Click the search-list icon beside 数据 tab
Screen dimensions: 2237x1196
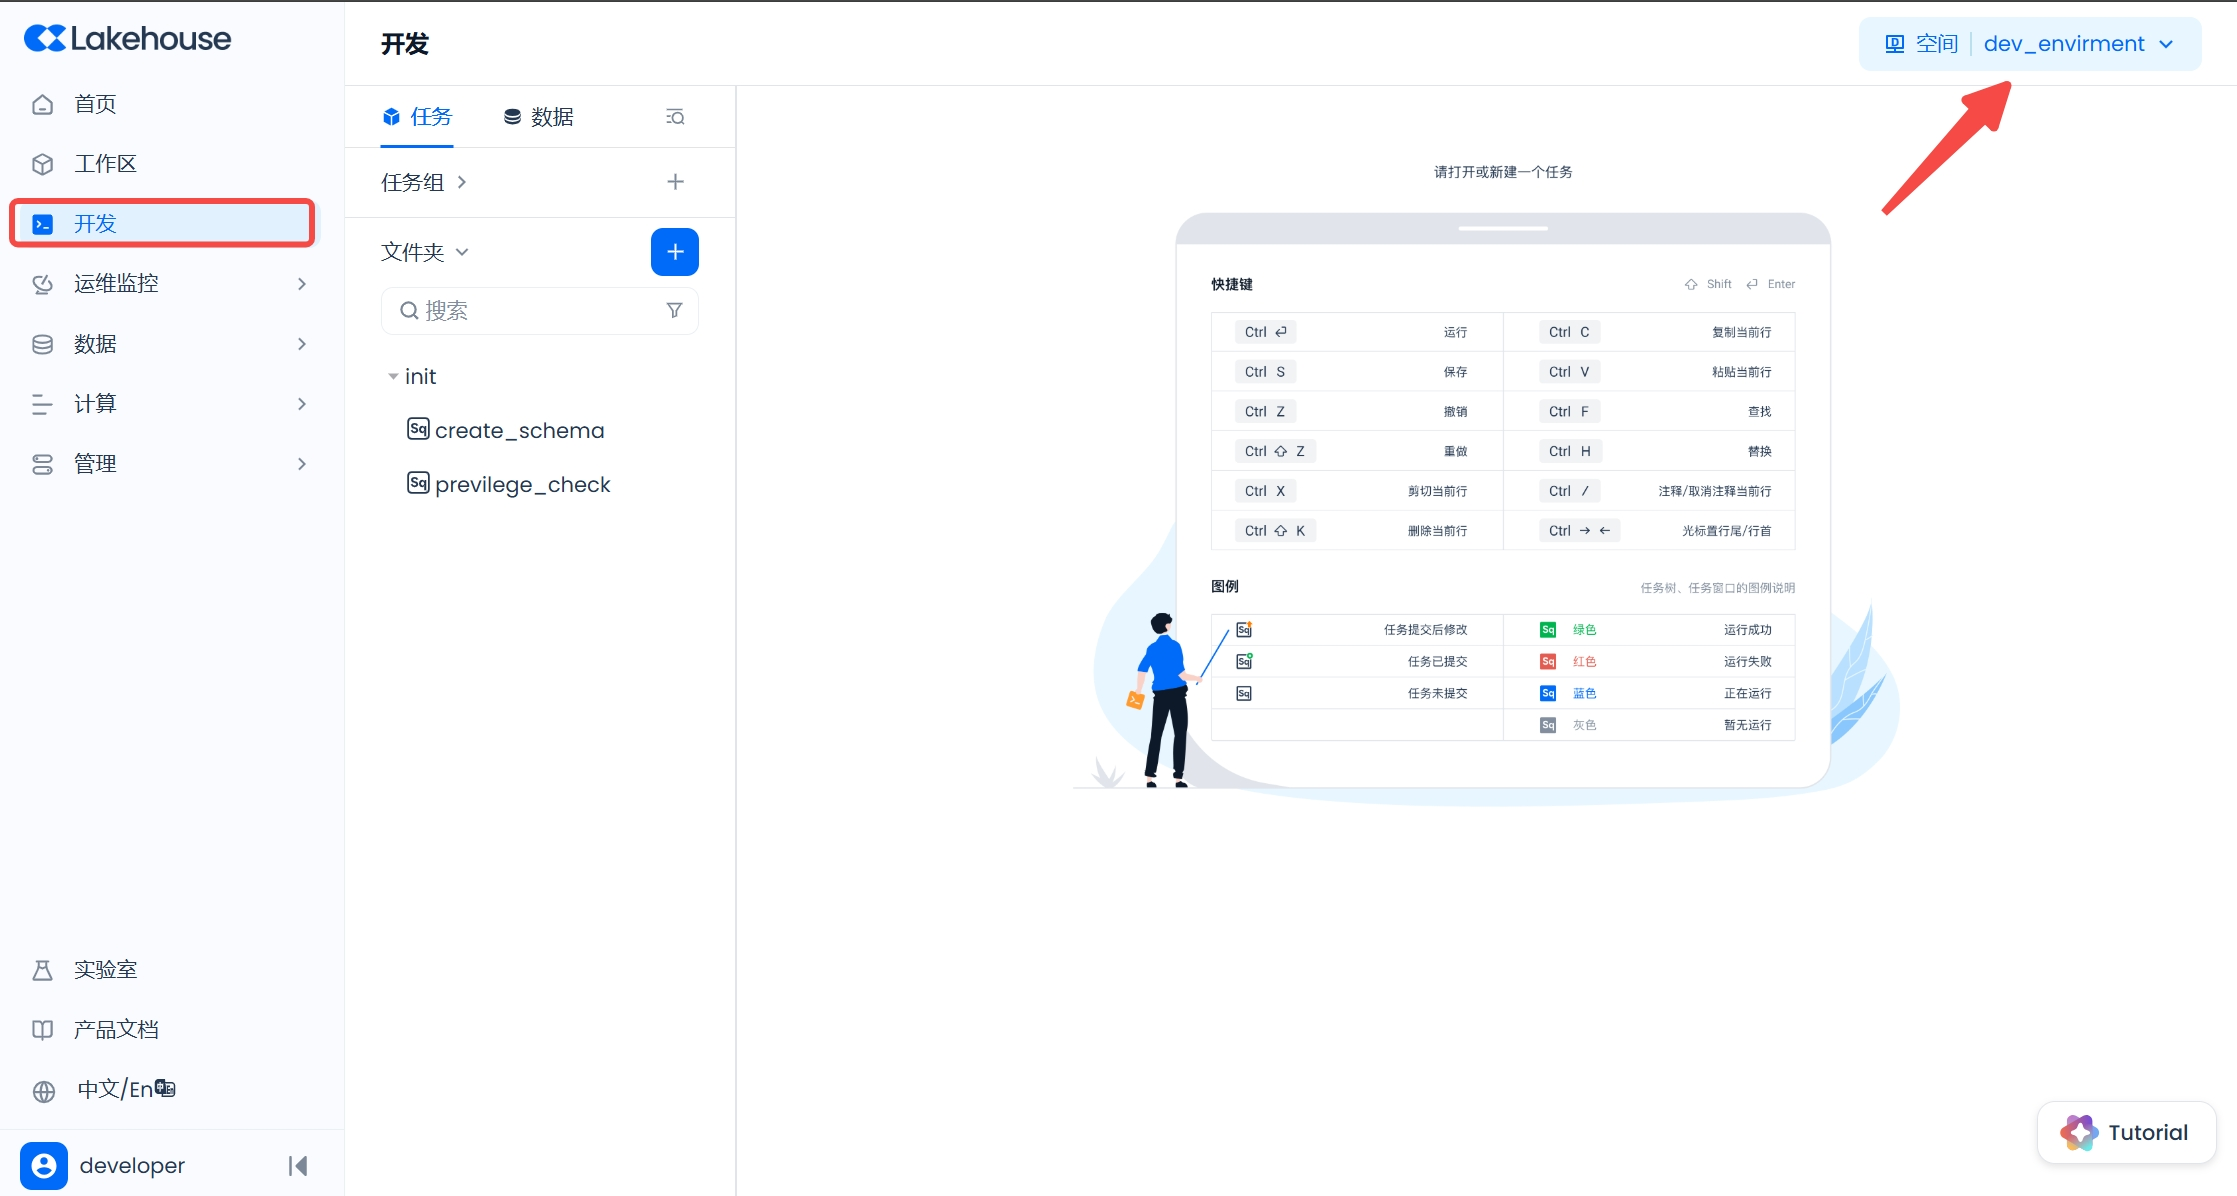675,118
